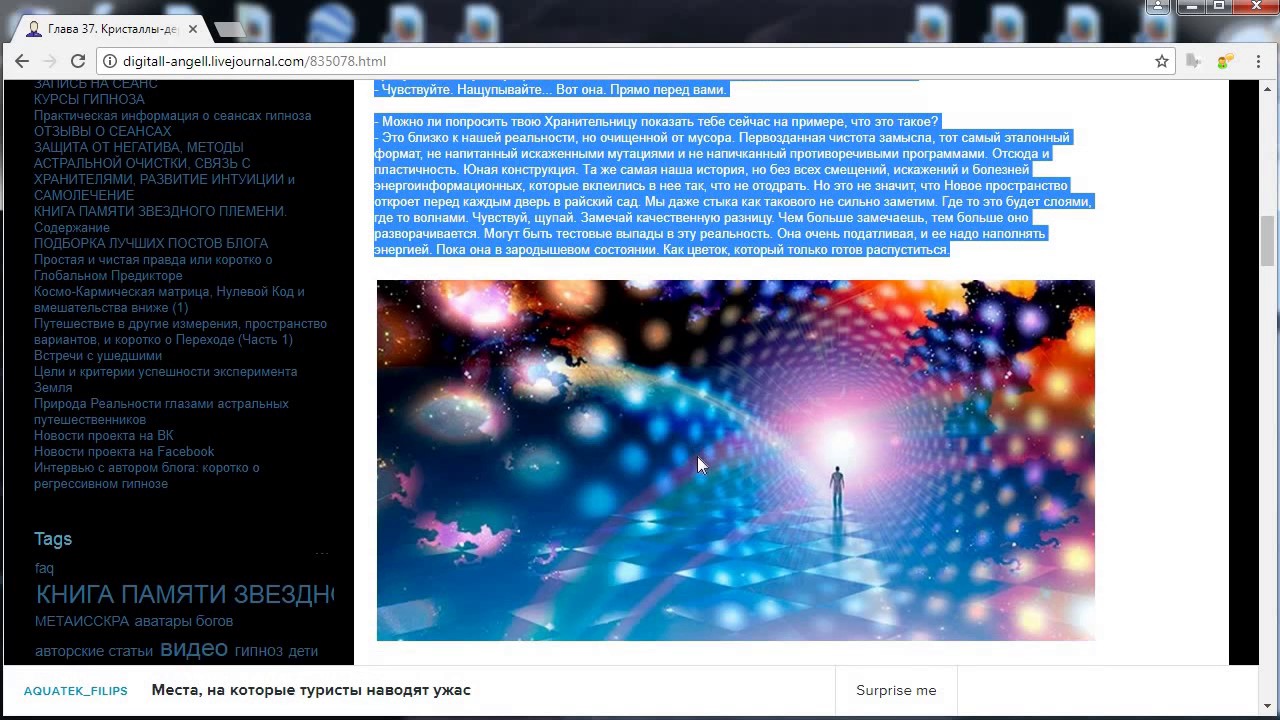Open 'КНИГА ПАМЯТИ ЗВЕЗДНОГО ПЛЕМЕНИ. Содержание' link
This screenshot has width=1280, height=720.
pyautogui.click(x=160, y=219)
